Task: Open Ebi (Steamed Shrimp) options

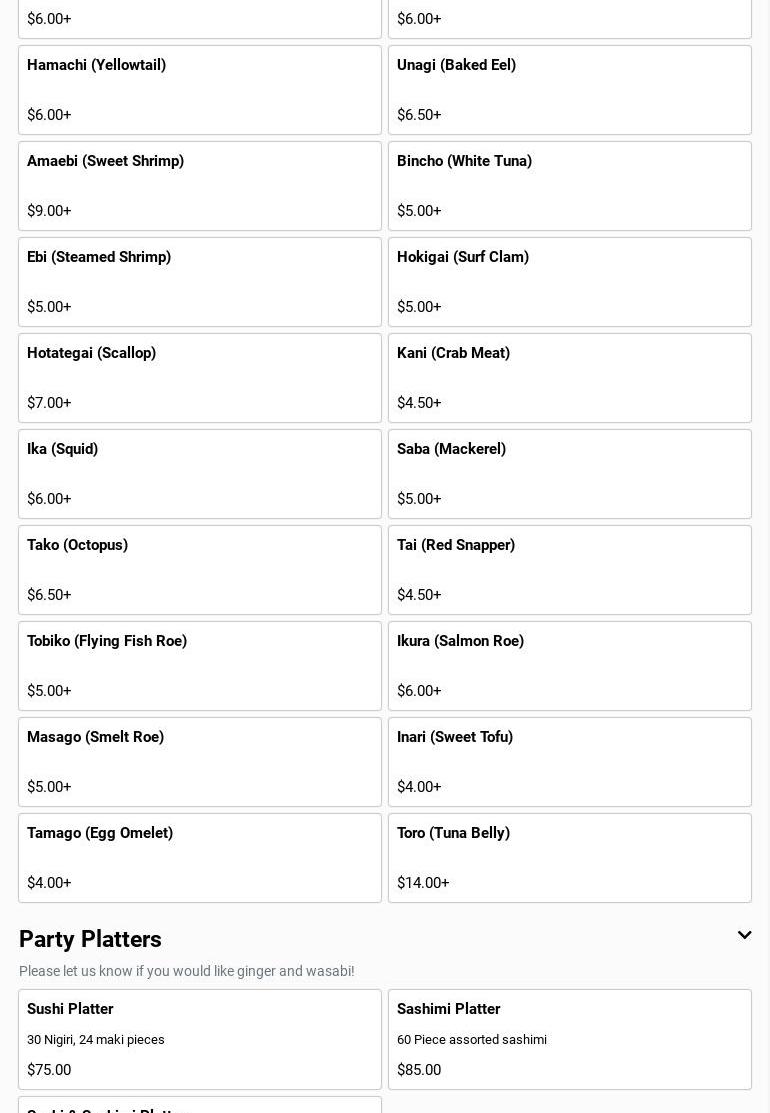Action: click(200, 282)
